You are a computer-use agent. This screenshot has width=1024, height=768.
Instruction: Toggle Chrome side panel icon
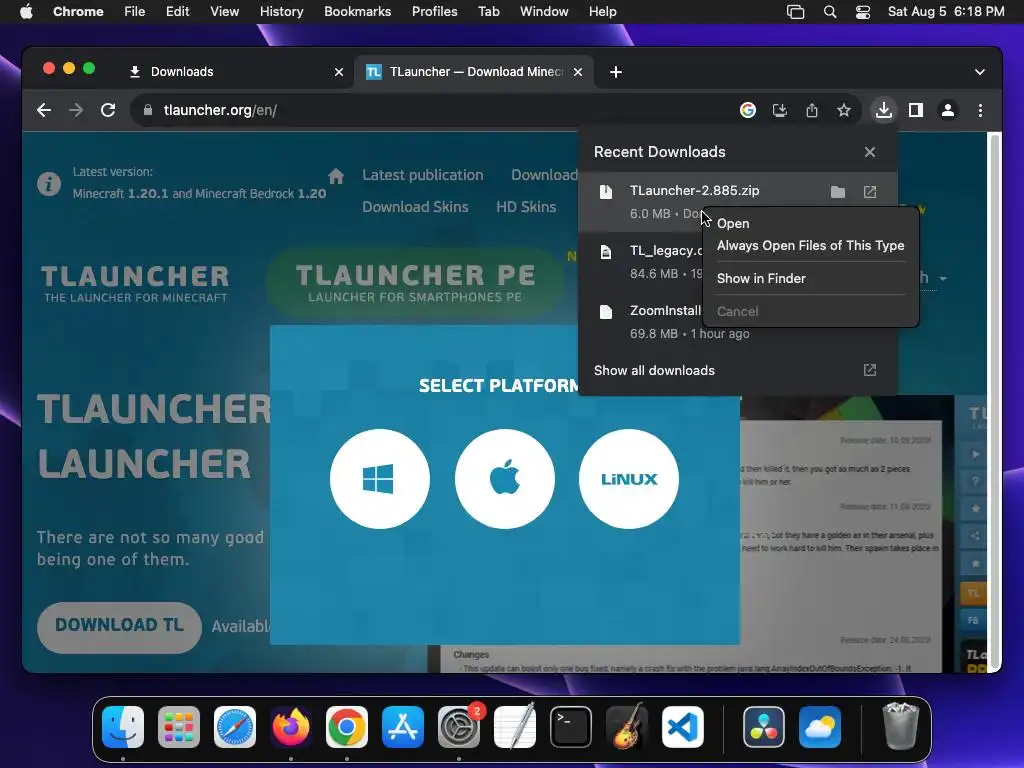916,110
